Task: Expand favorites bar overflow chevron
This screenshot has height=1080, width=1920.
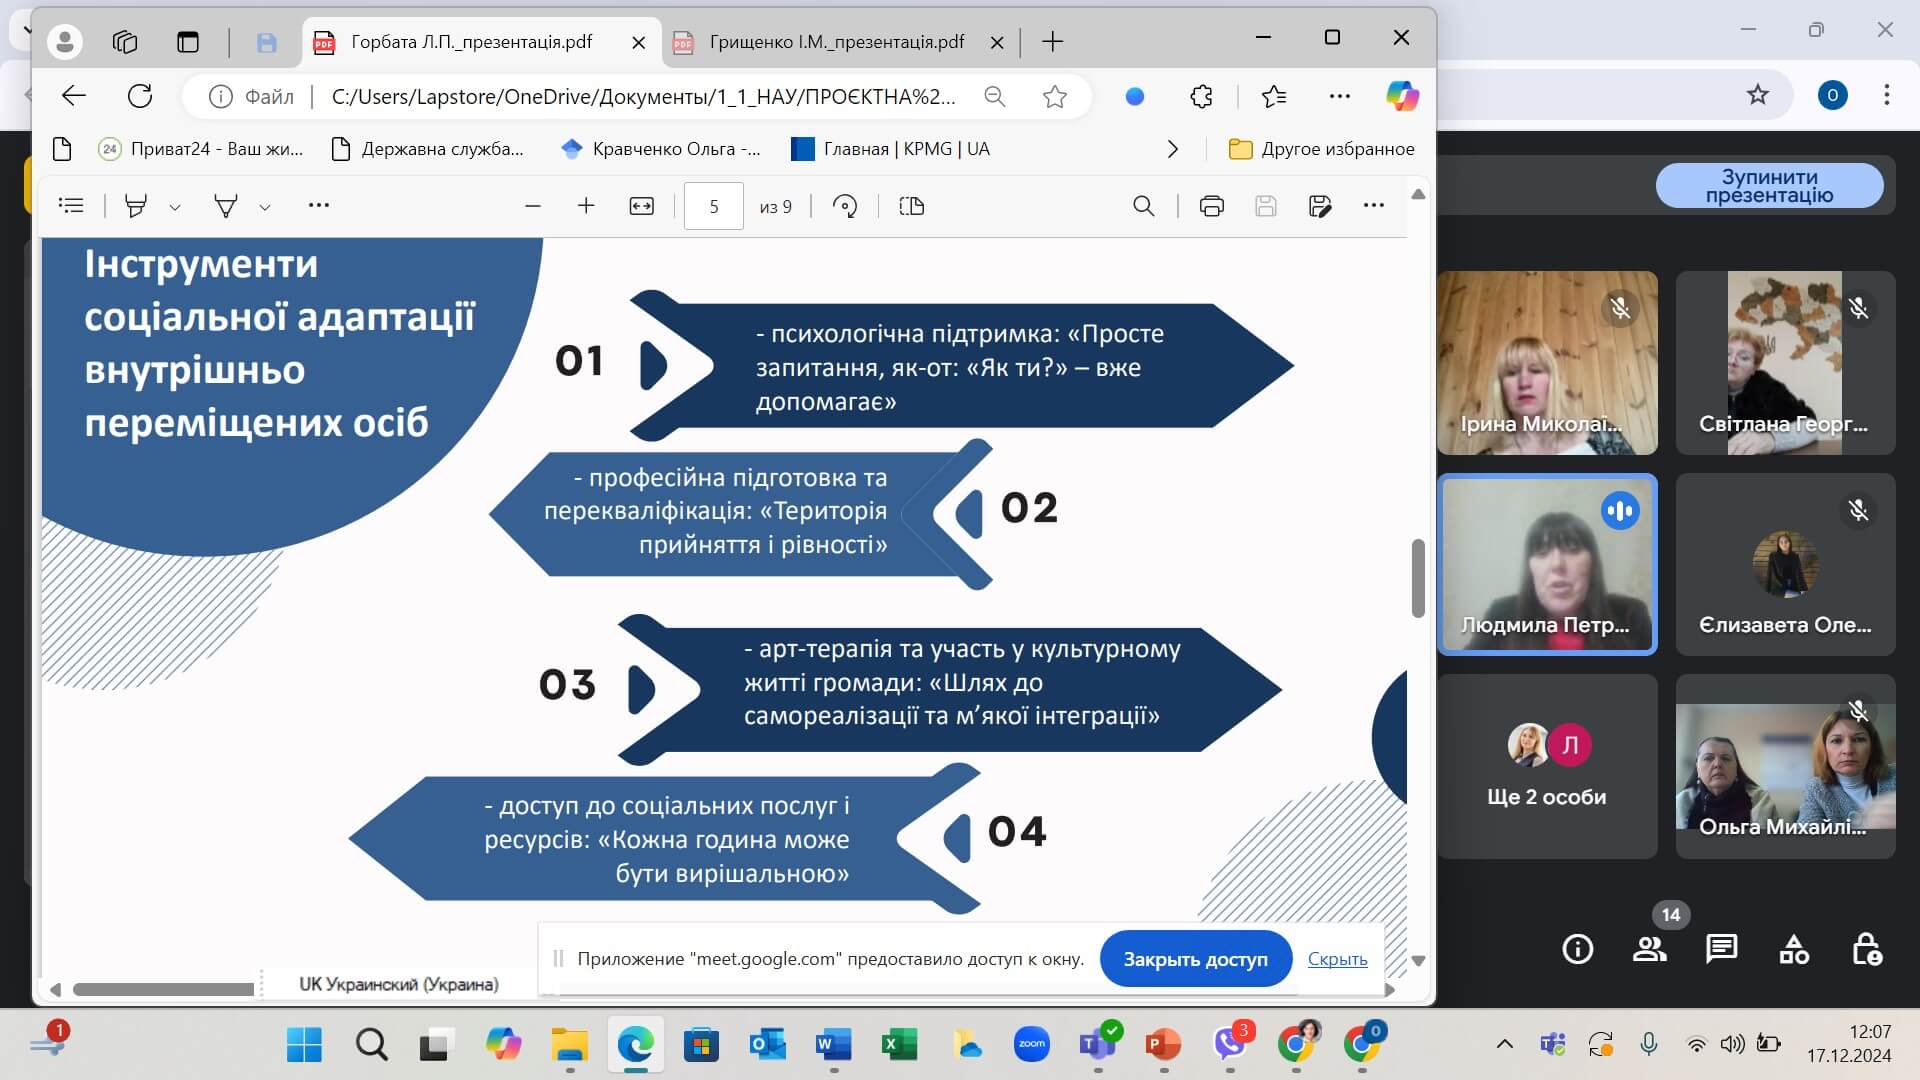Action: (1173, 149)
